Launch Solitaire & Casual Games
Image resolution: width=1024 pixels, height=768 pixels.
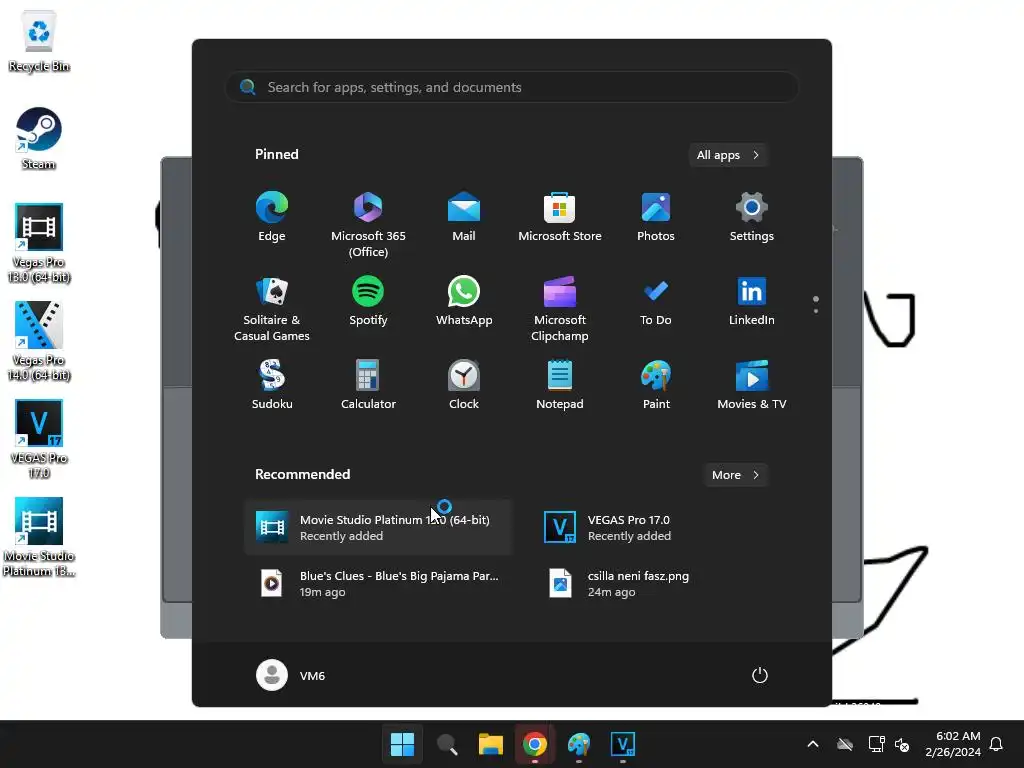(272, 309)
